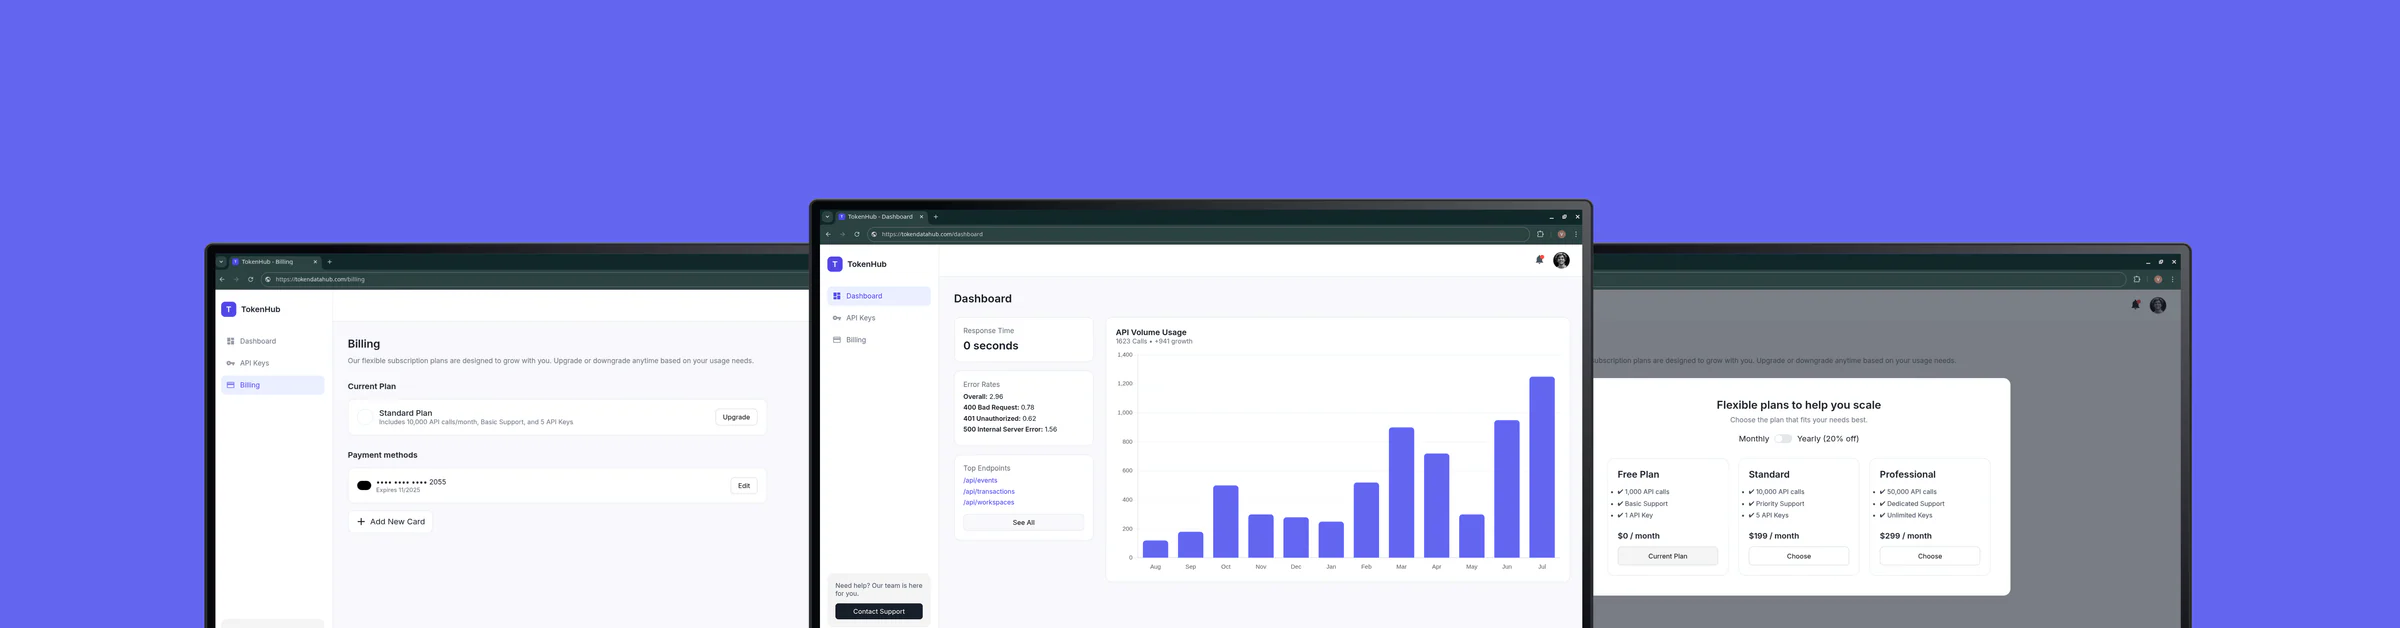Click the bell icon in the plans window

click(x=2136, y=305)
